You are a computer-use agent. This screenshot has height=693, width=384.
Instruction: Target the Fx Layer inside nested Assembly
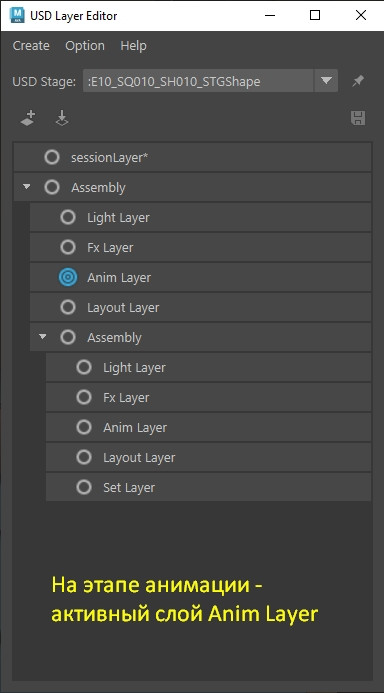(84, 397)
